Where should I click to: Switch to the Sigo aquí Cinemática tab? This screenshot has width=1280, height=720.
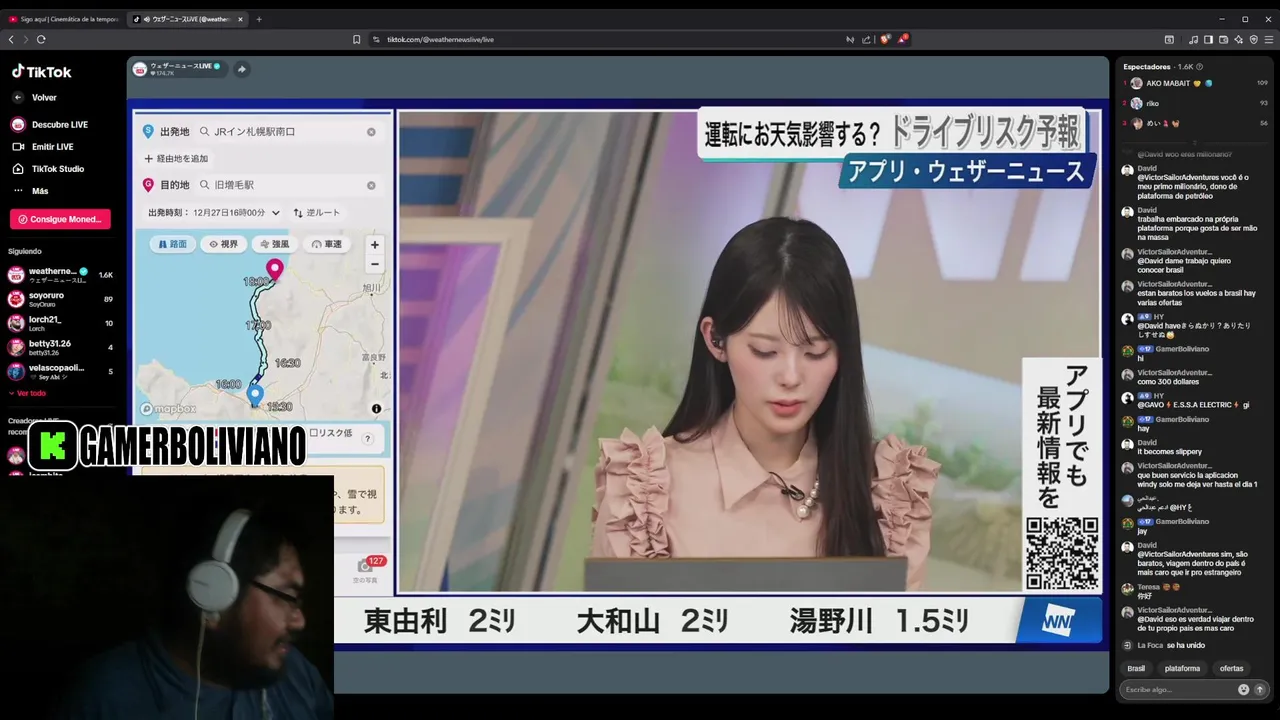(x=64, y=19)
